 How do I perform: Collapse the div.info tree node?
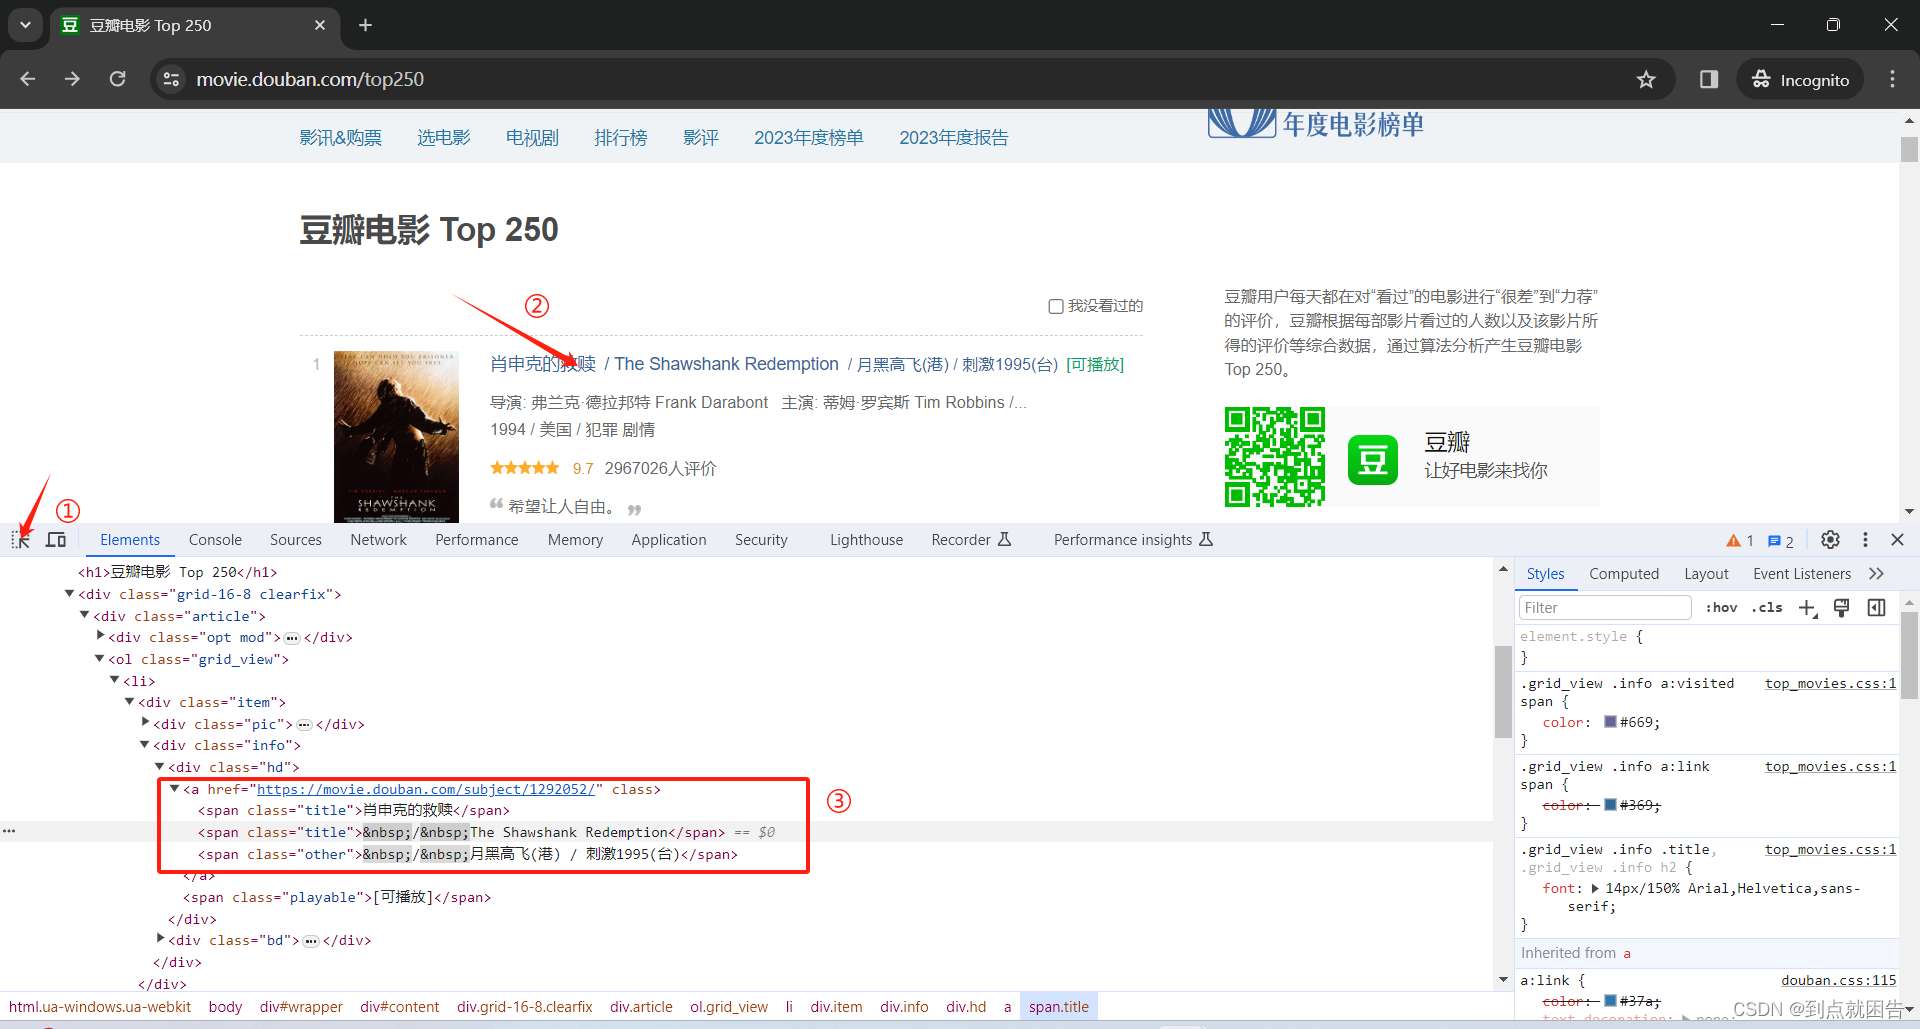145,744
